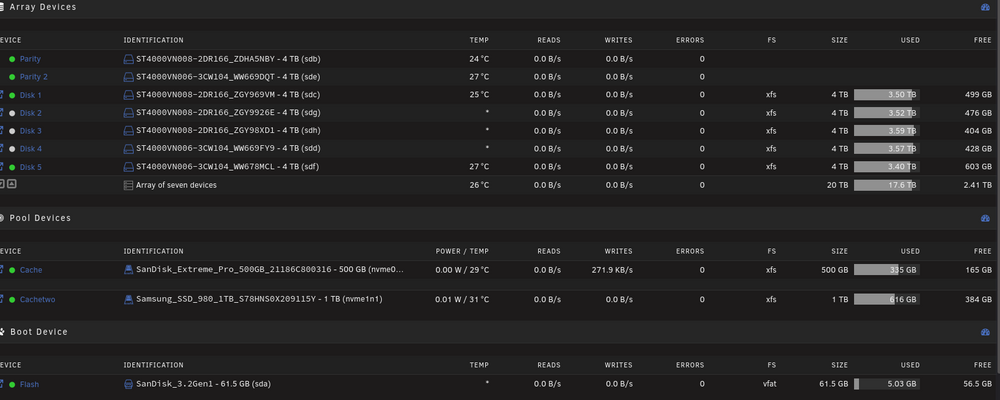Click Disk 4 usage bar showing 3.57 TB
The width and height of the screenshot is (1000, 400).
886,149
